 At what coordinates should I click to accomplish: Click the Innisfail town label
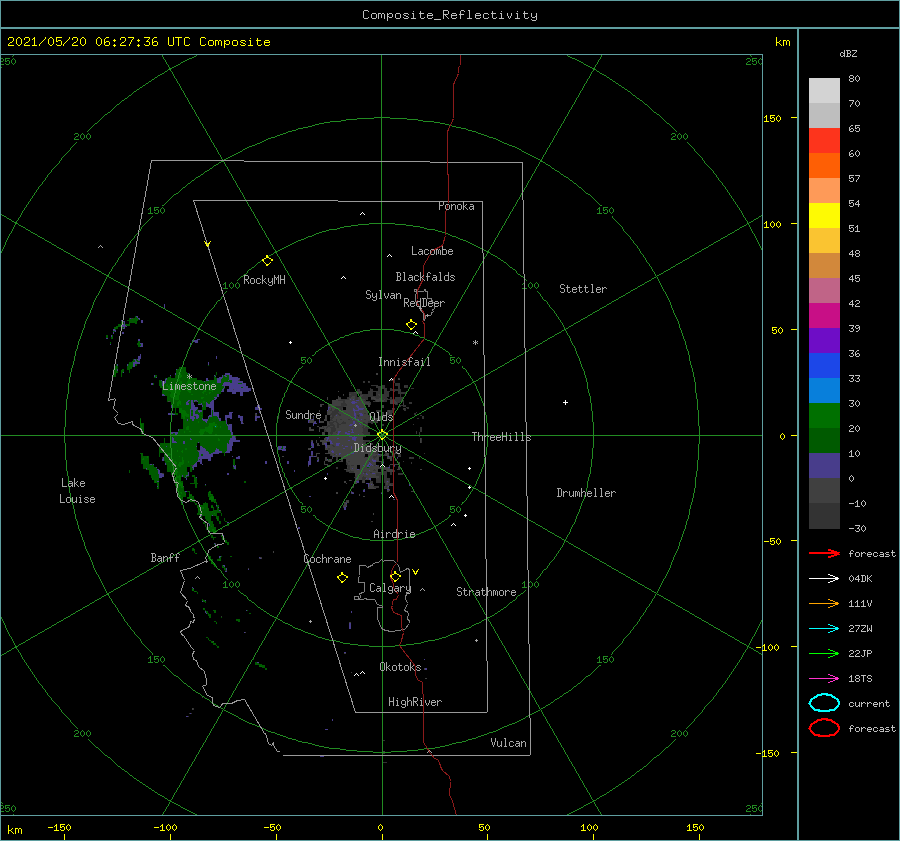(x=404, y=362)
